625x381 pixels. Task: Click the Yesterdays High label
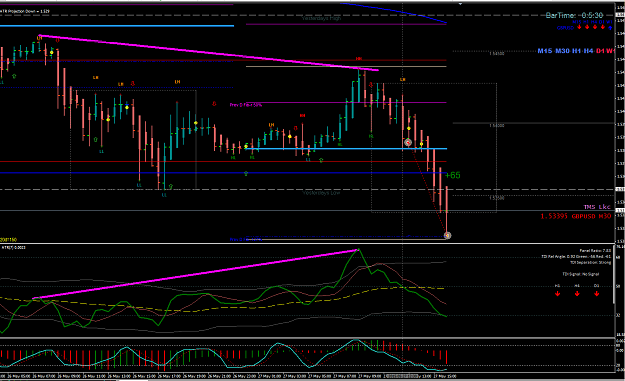tap(321, 18)
